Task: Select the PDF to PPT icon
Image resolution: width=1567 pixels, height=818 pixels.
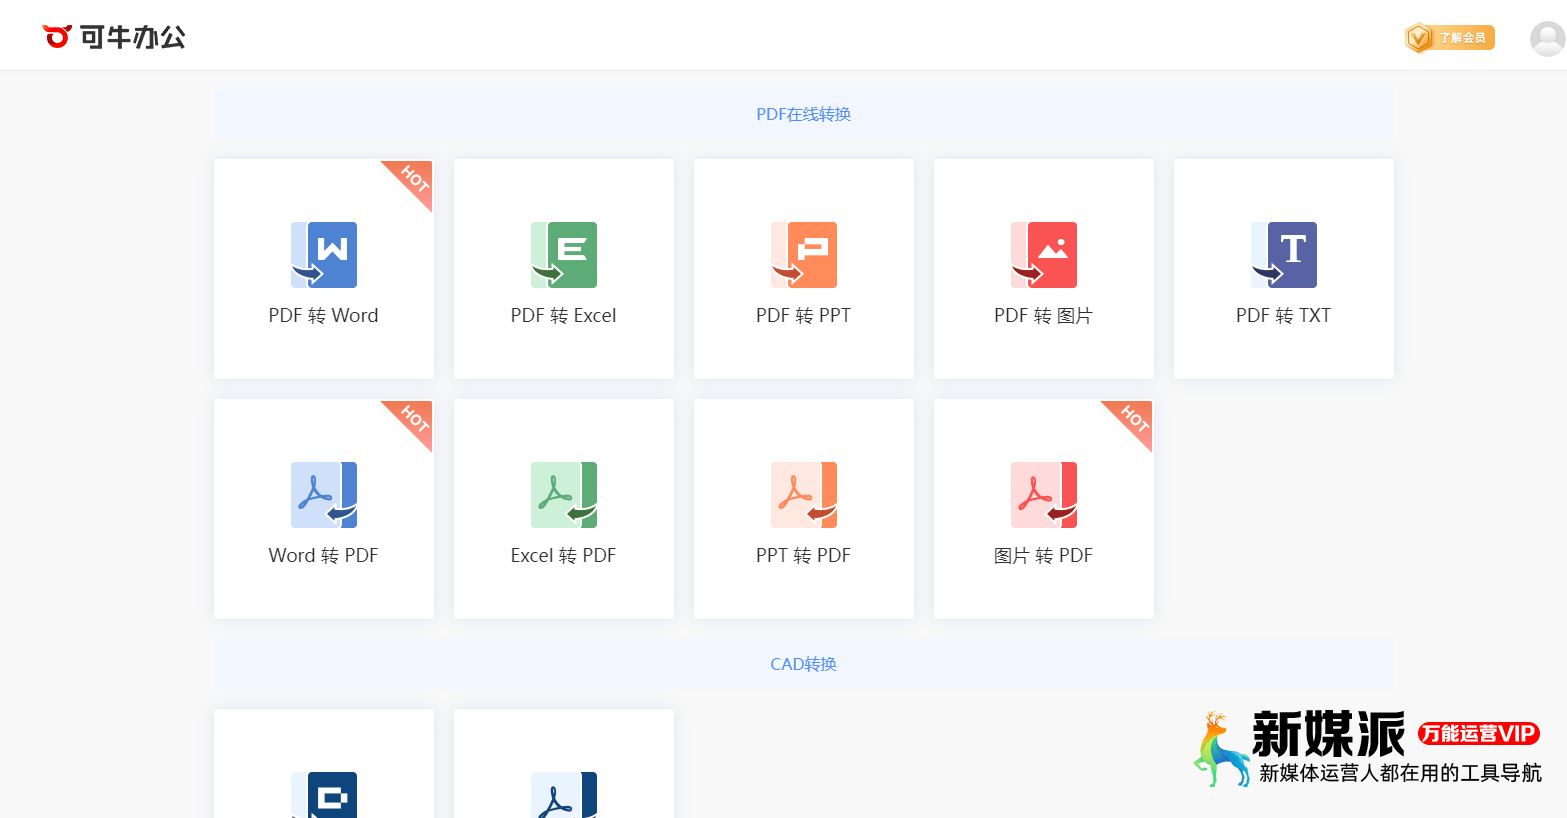Action: [804, 255]
